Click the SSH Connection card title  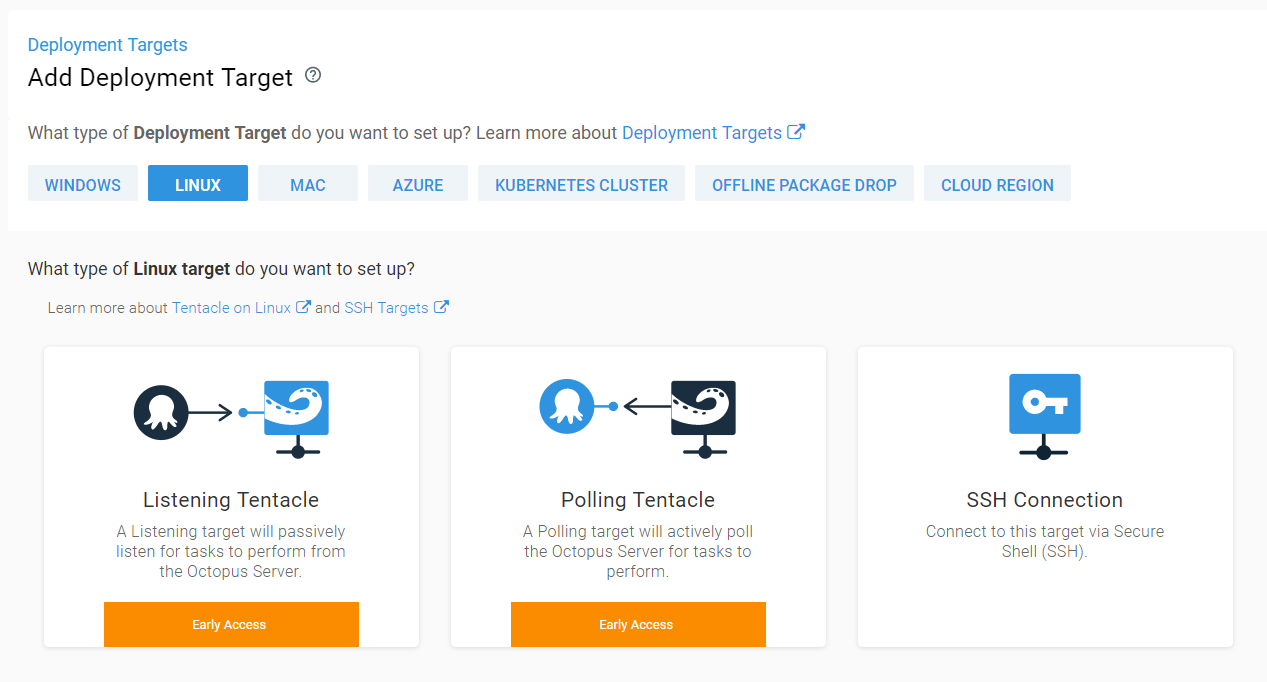(x=1045, y=500)
